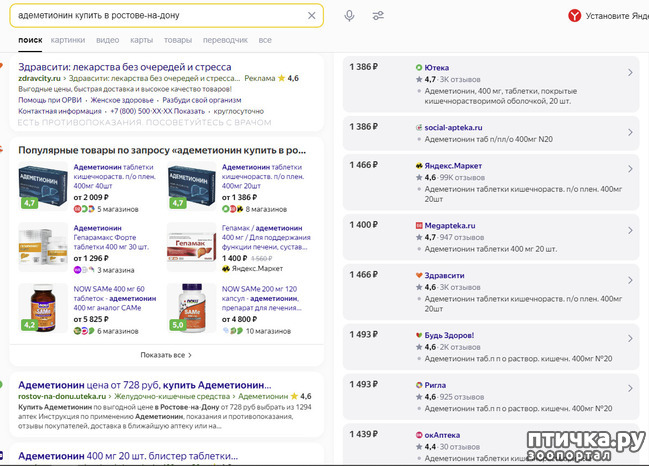Viewport: 649px width, 466px height.
Task: Click Ригла 4,6 rating star
Action: point(419,396)
